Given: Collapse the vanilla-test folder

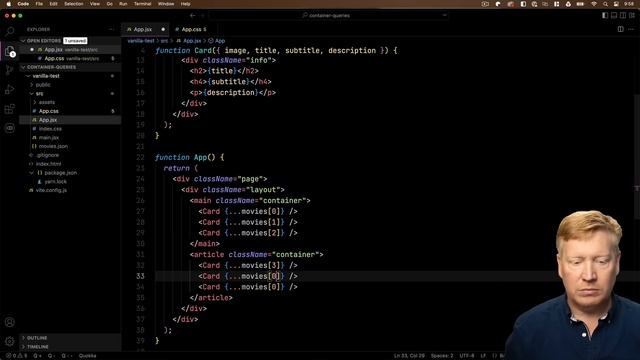Looking at the screenshot, I should pos(46,76).
